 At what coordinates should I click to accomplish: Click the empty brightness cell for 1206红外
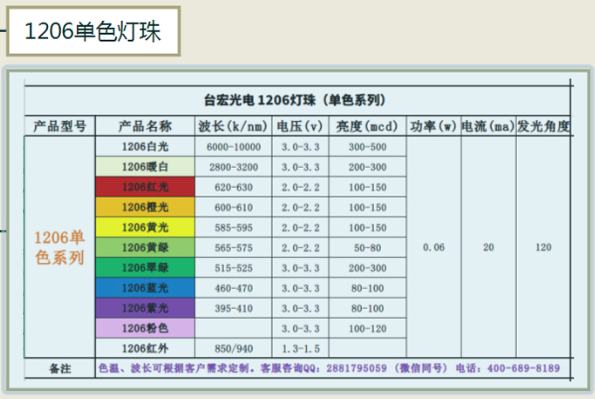click(367, 348)
